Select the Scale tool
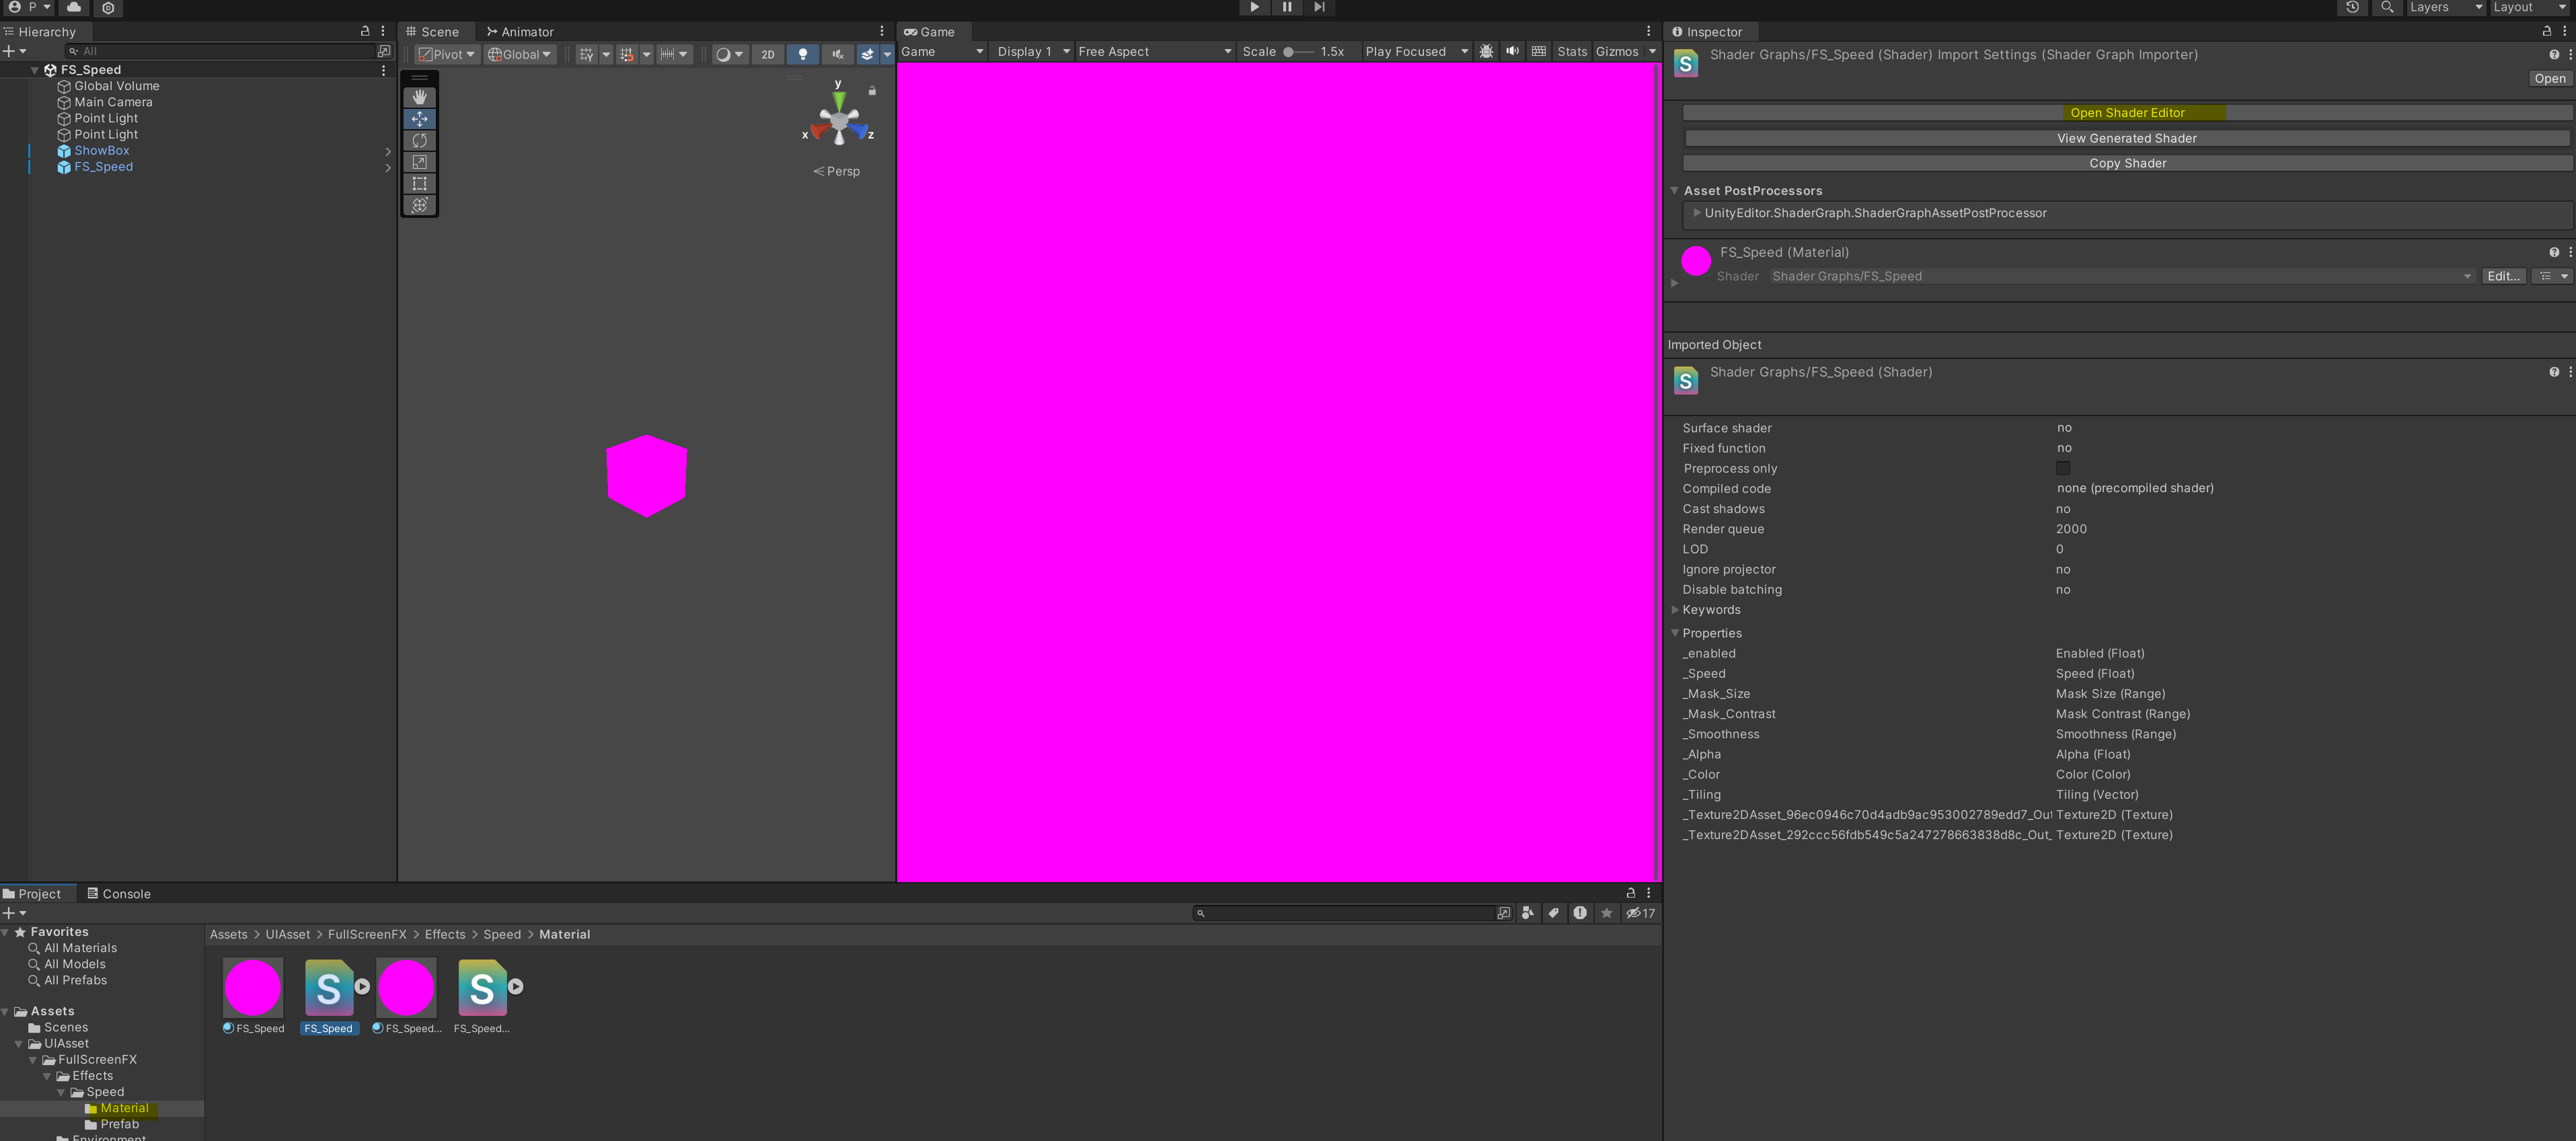 [419, 162]
